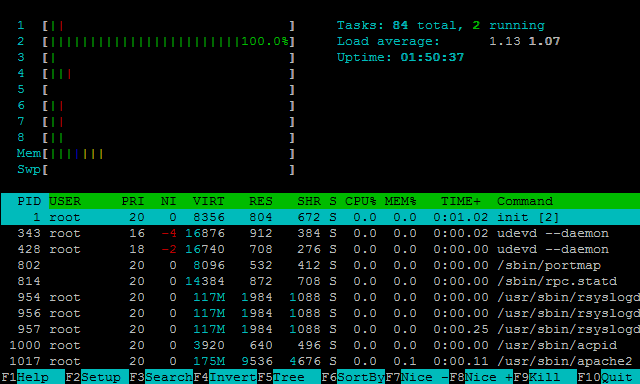Select rsyslogd row with PID 954

(x=320, y=297)
